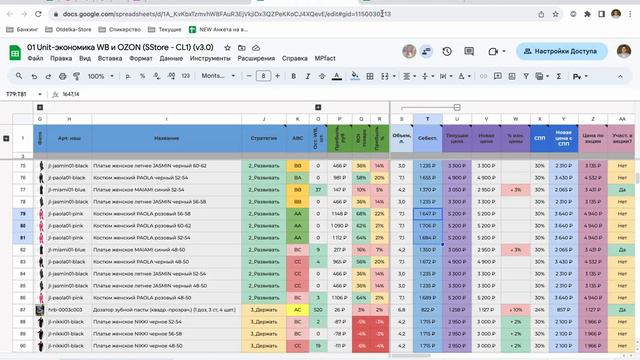Expand column group plus above column O
Screen dimensions: 640x360
point(318,107)
